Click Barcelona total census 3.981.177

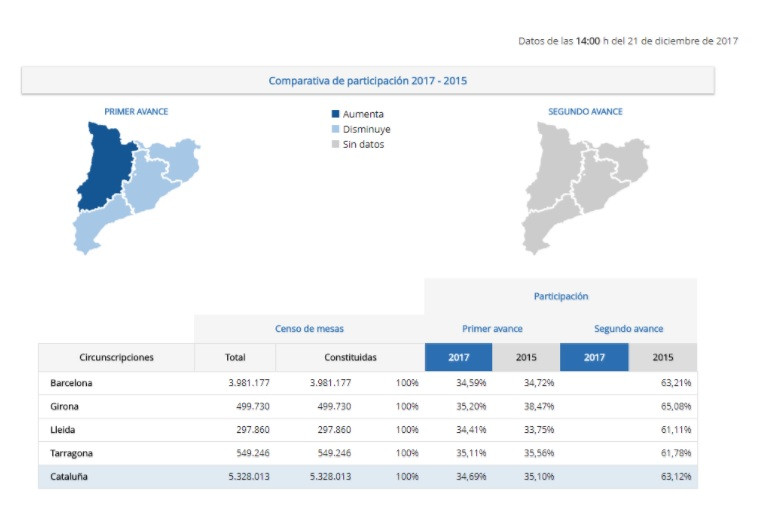point(249,383)
